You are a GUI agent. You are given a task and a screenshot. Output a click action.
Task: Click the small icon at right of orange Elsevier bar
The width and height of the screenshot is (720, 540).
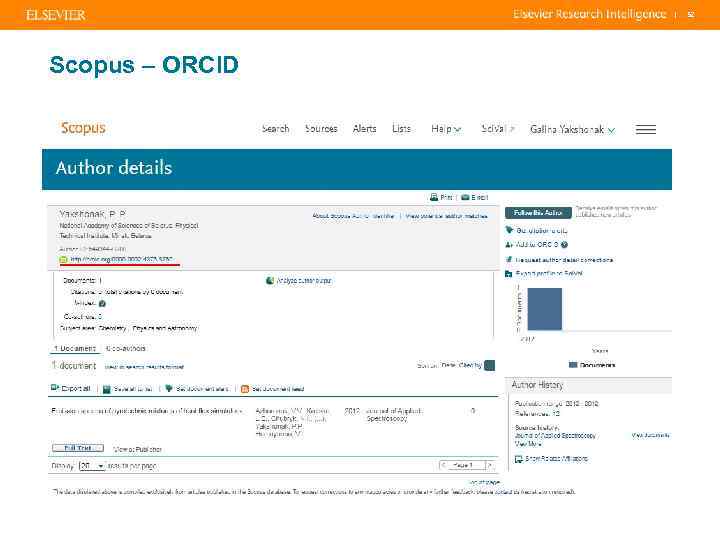click(691, 15)
